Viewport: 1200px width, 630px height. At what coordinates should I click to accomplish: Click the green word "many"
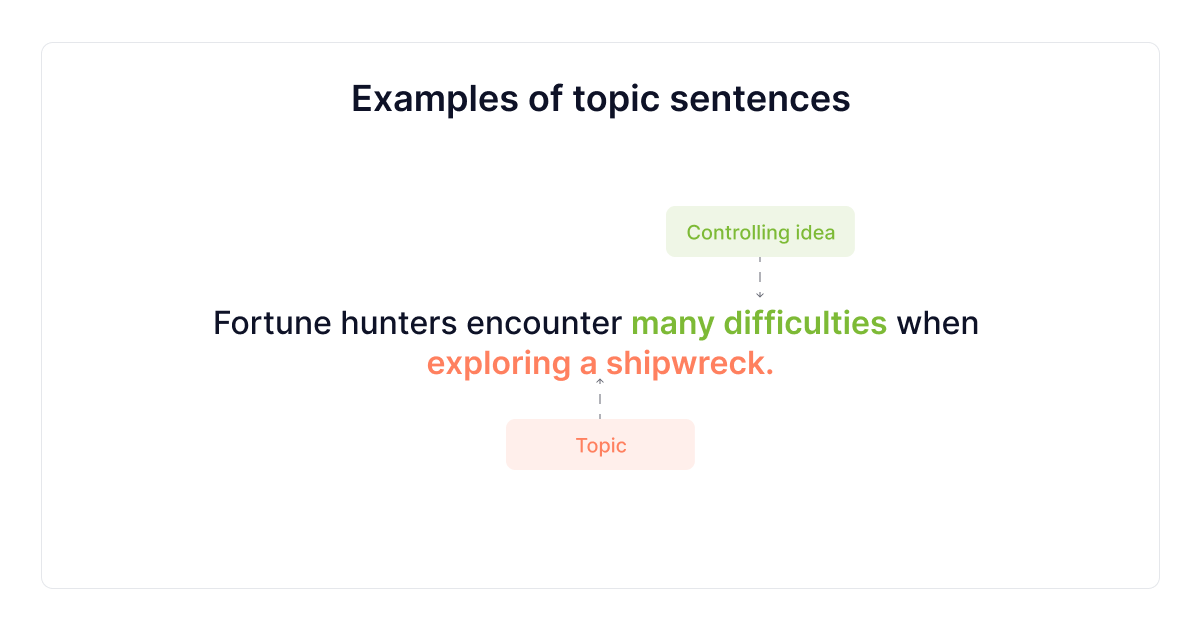pos(671,324)
